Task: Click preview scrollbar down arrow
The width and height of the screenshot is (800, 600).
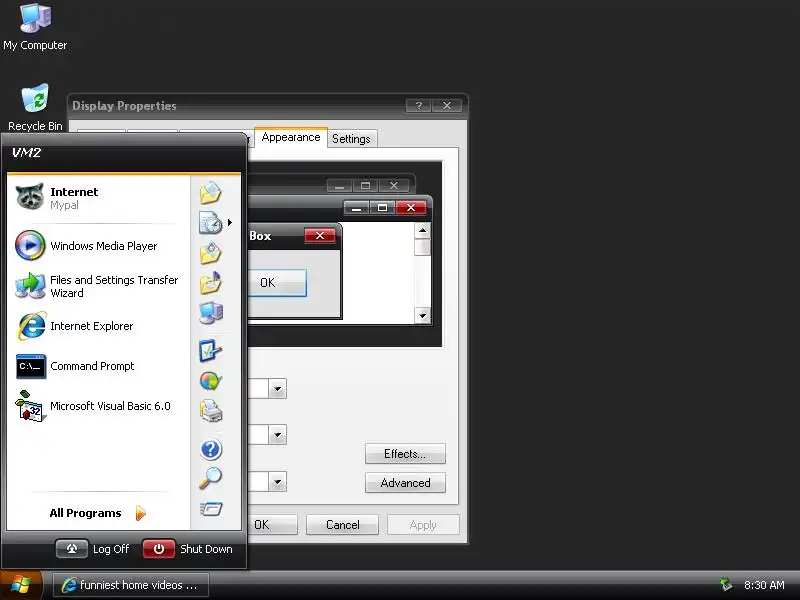Action: 422,315
